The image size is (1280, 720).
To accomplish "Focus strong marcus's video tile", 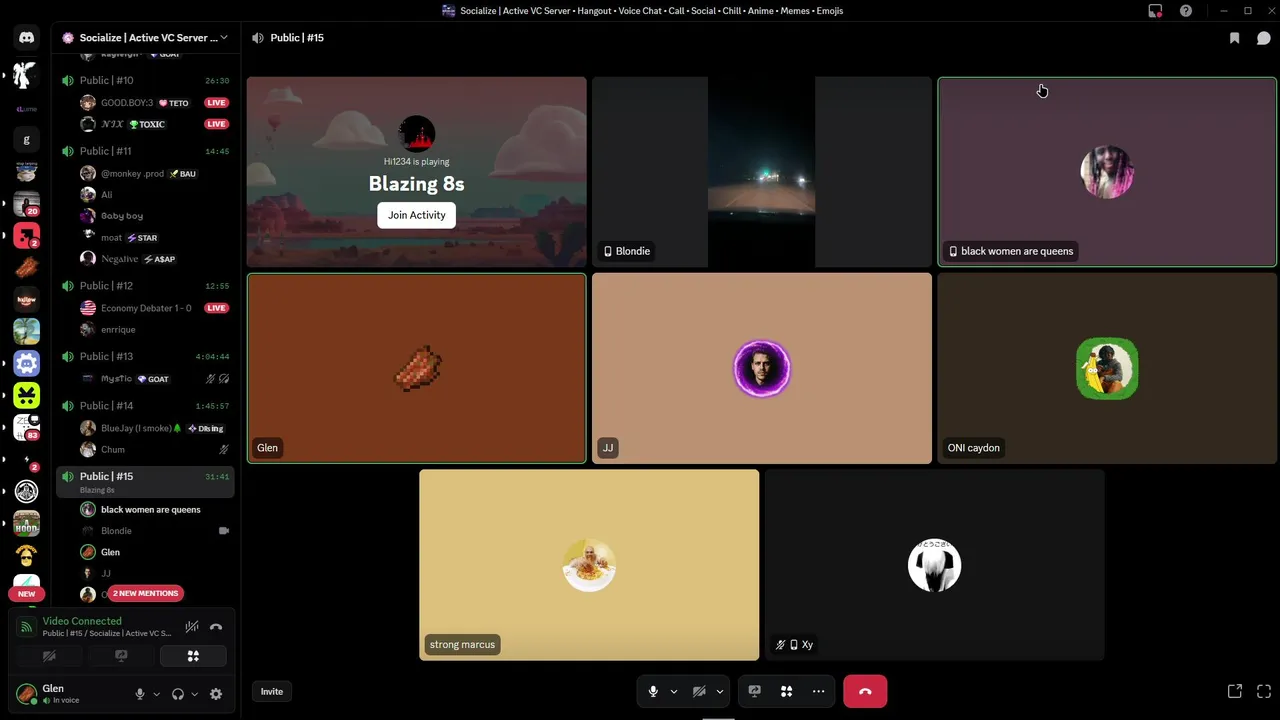I will (589, 565).
